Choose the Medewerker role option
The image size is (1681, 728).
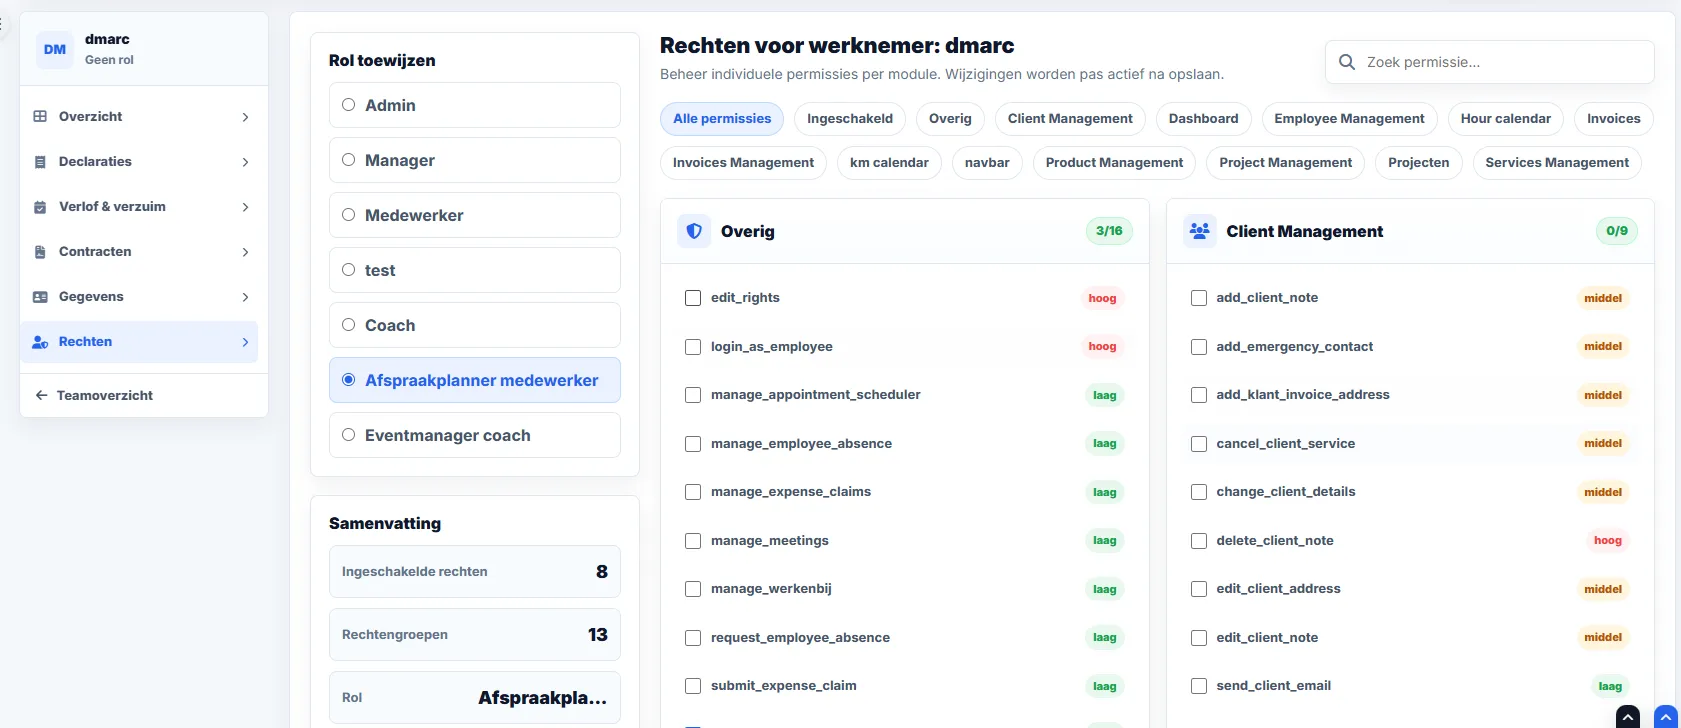tap(475, 215)
